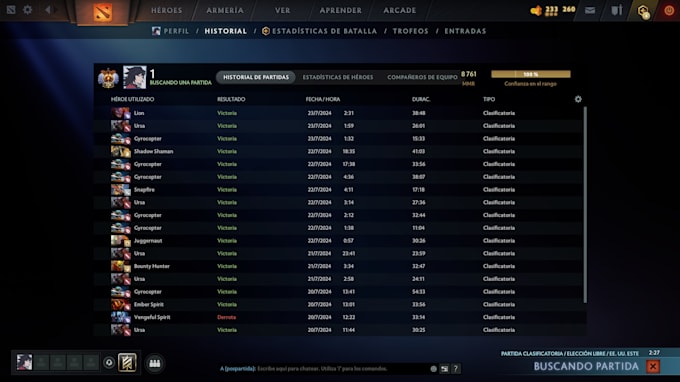This screenshot has height=382, width=680.
Task: Switch to the Entradas tab
Action: point(465,31)
